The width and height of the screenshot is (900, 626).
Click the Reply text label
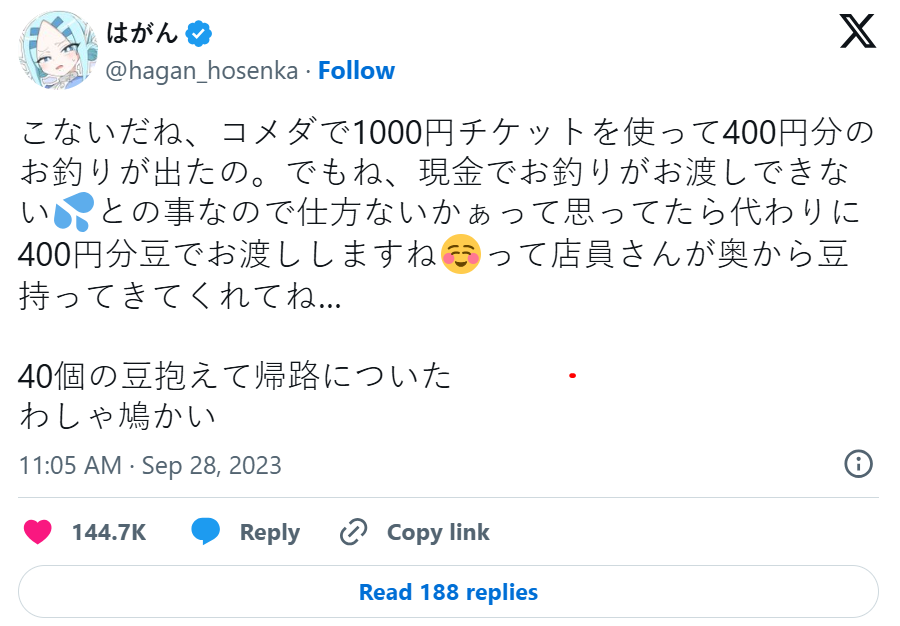click(x=269, y=533)
